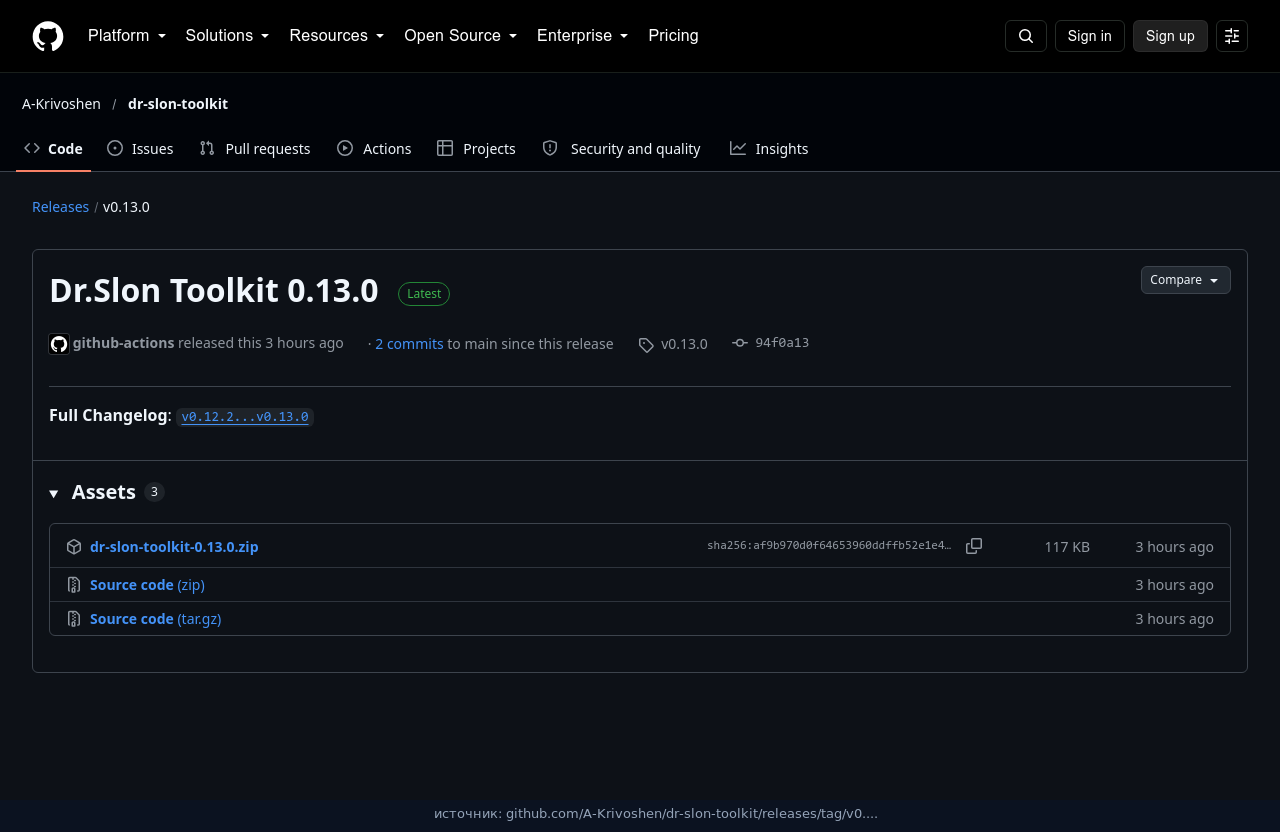Click the package icon of dr-slon-toolkit-0.13.0.zip
Viewport: 1280px width, 832px height.
[x=74, y=547]
